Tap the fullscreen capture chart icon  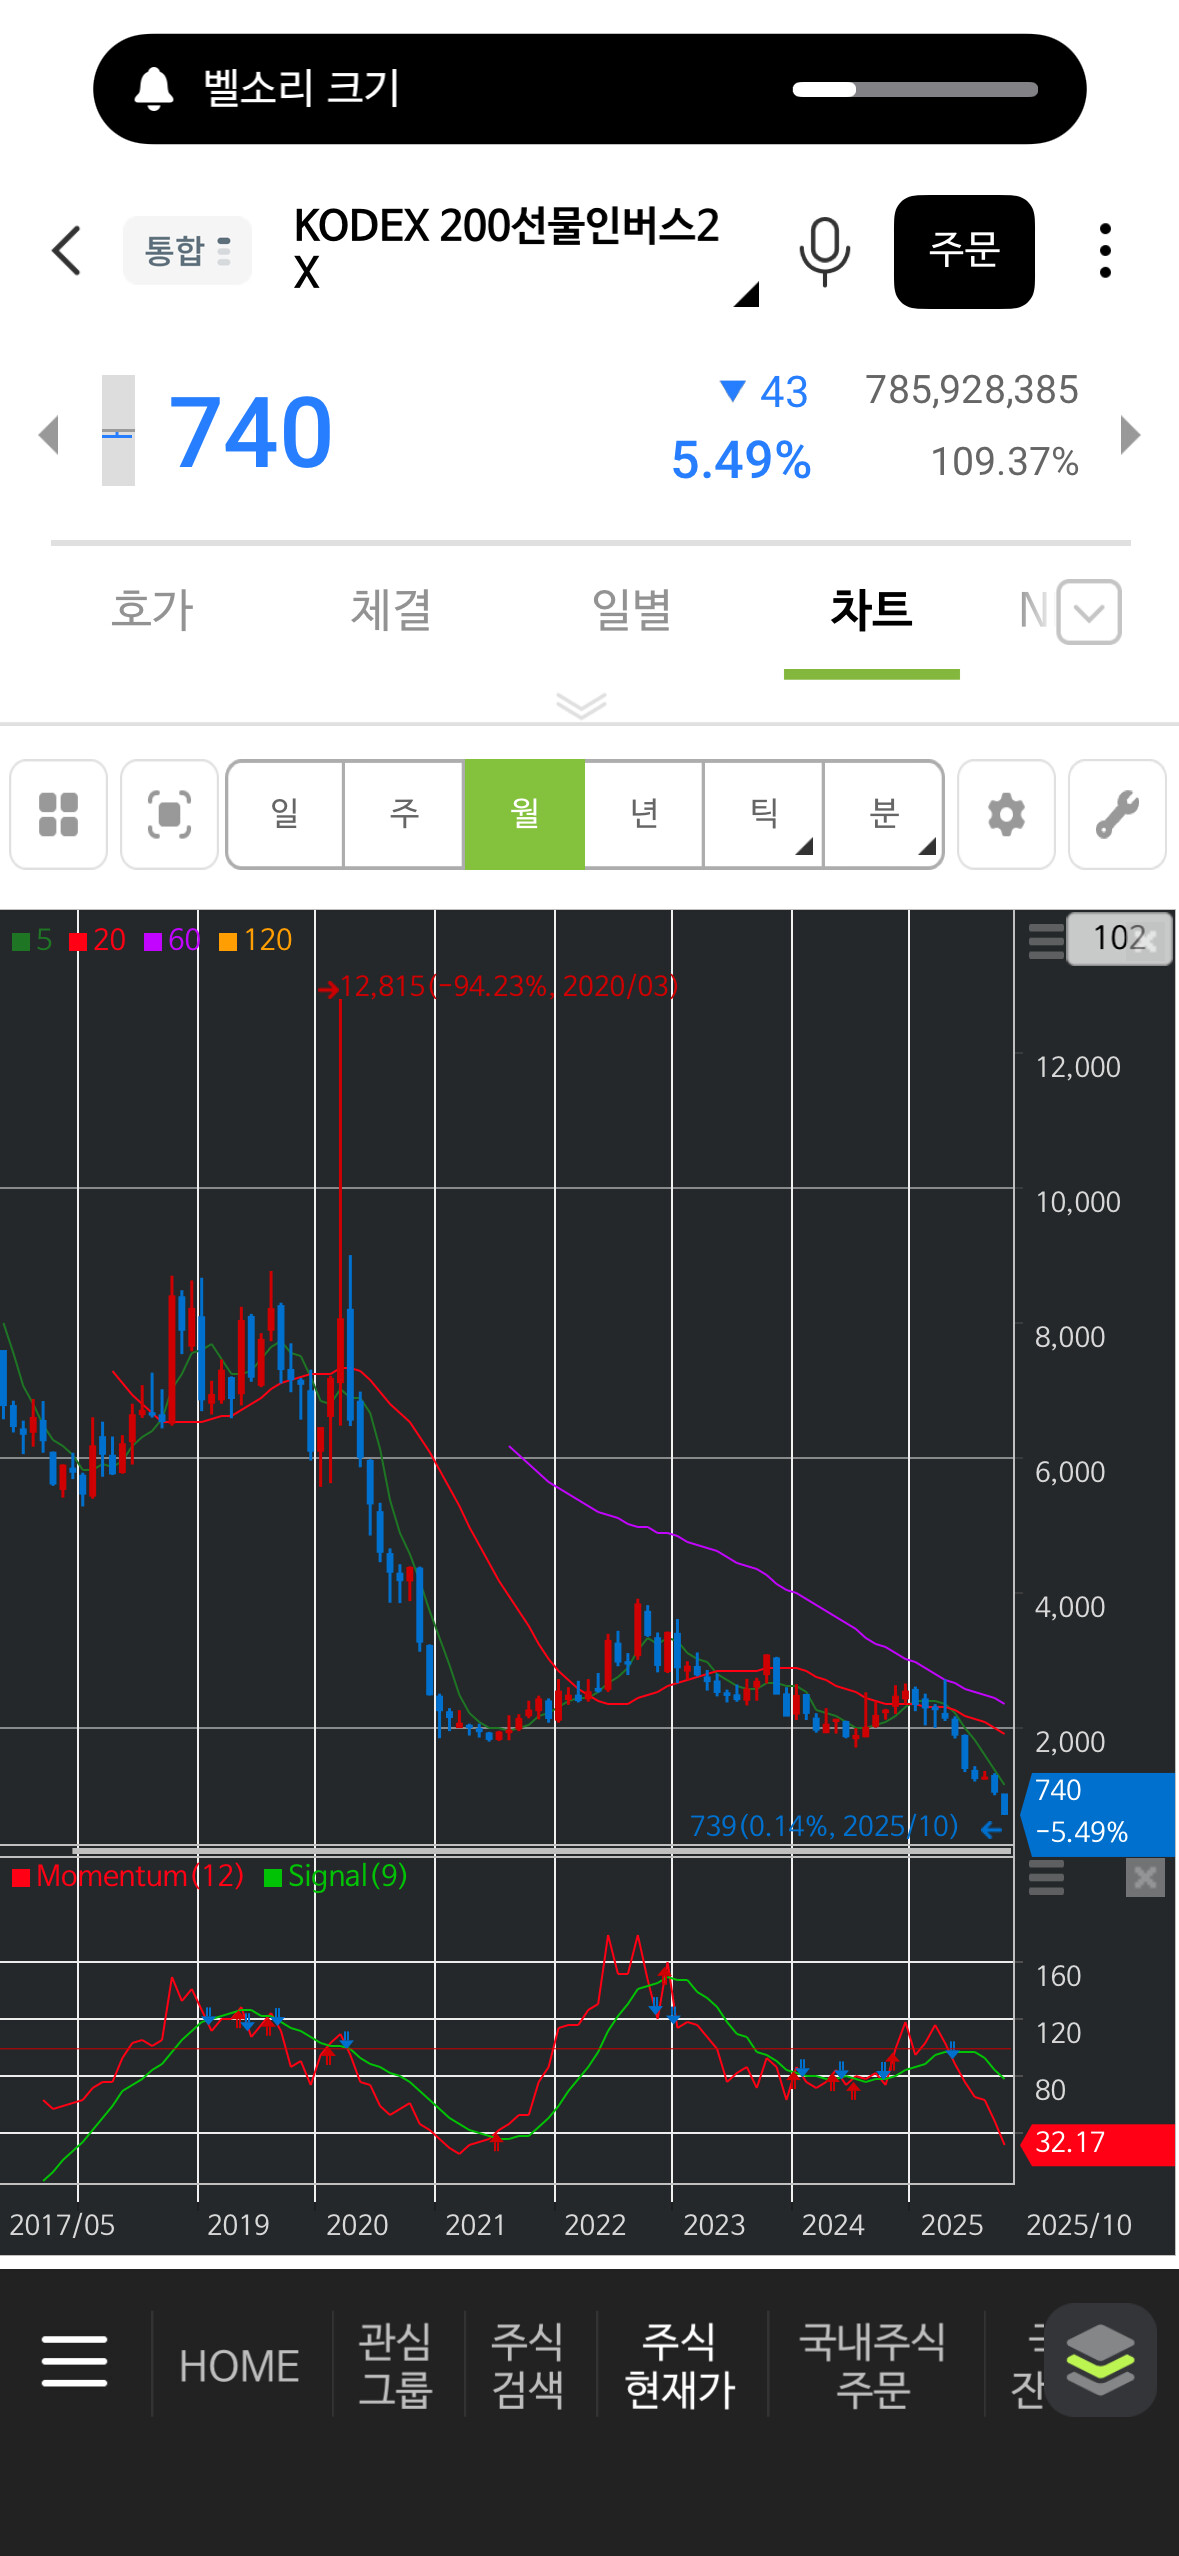point(169,814)
